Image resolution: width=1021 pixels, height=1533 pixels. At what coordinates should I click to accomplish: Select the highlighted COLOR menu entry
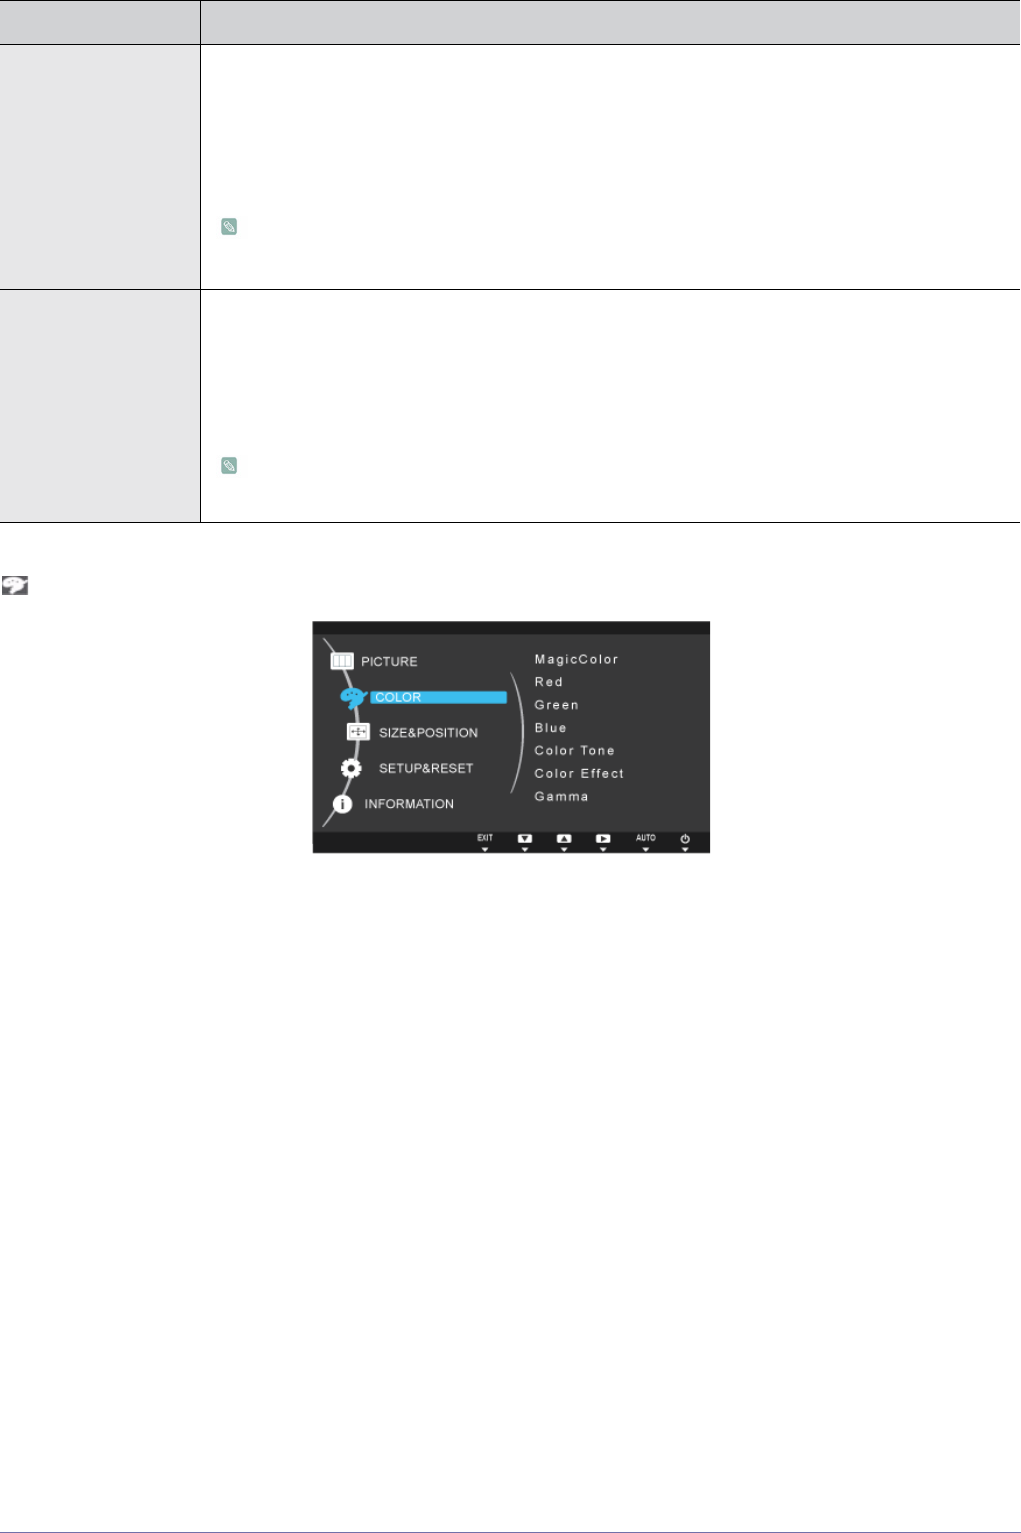[x=438, y=697]
